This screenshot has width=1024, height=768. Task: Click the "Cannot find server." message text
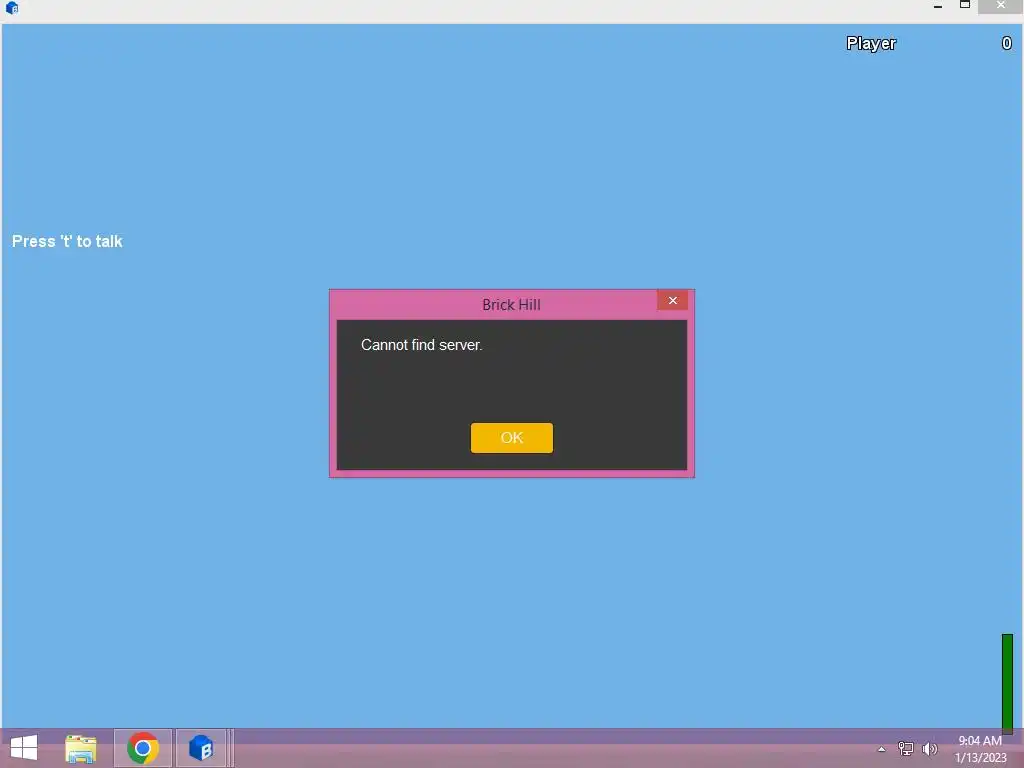click(x=421, y=345)
